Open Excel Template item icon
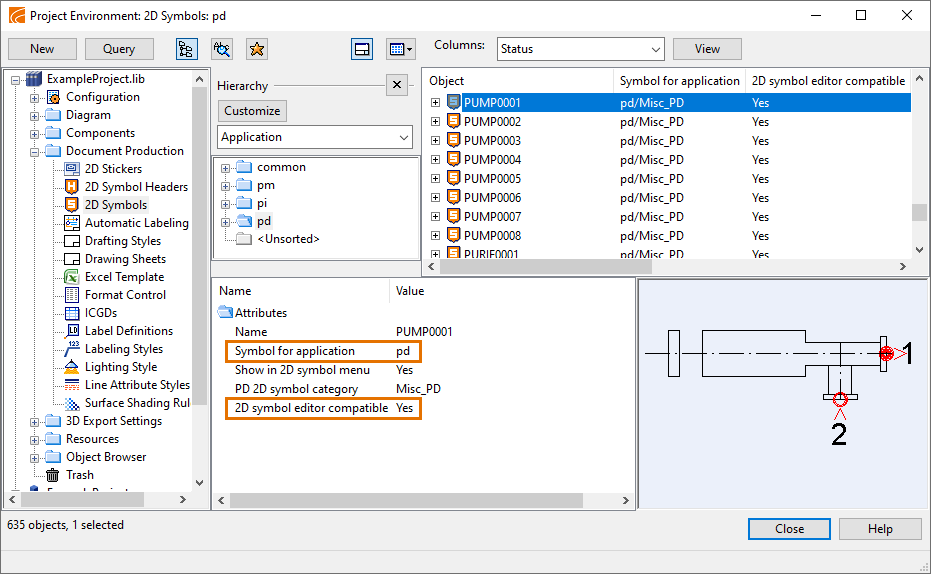Viewport: 931px width, 574px height. 72,277
